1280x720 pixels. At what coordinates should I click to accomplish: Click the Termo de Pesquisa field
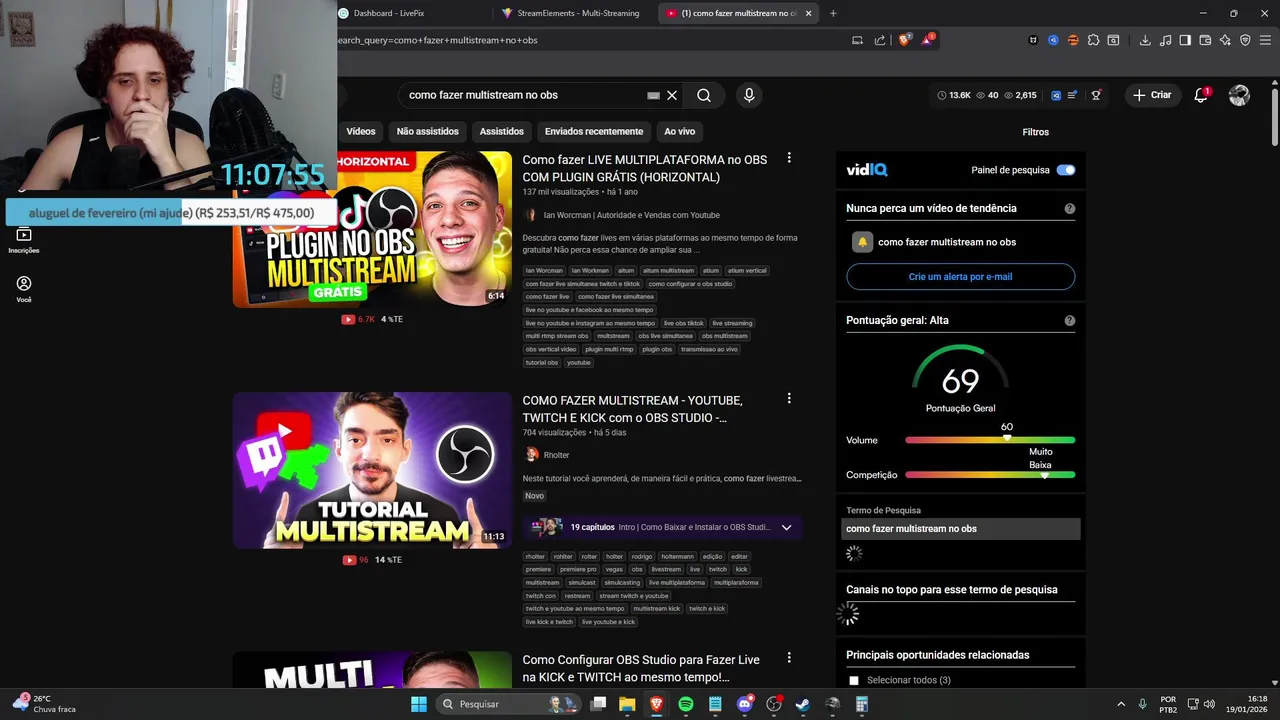click(960, 528)
